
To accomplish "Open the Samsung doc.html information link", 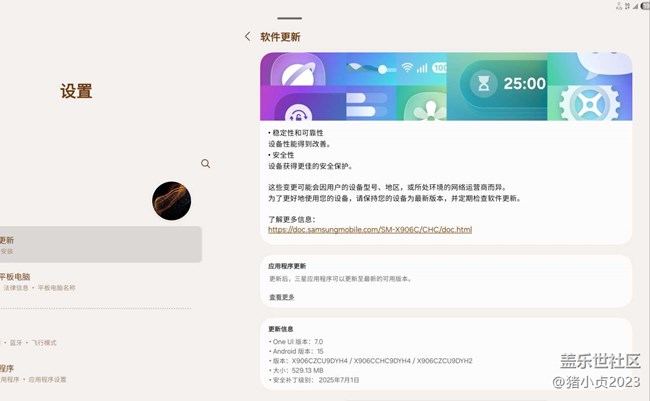I will click(369, 230).
